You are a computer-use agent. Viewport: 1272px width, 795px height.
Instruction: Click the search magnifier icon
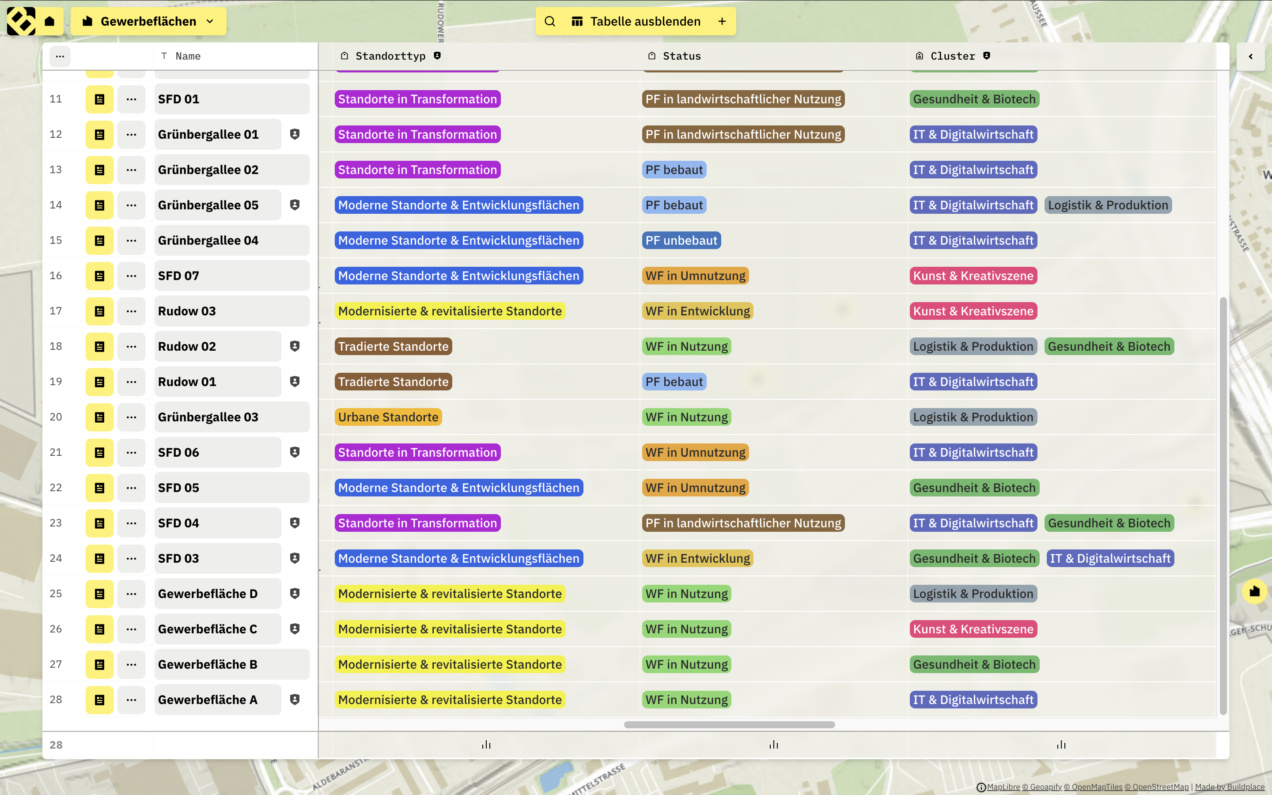tap(550, 21)
